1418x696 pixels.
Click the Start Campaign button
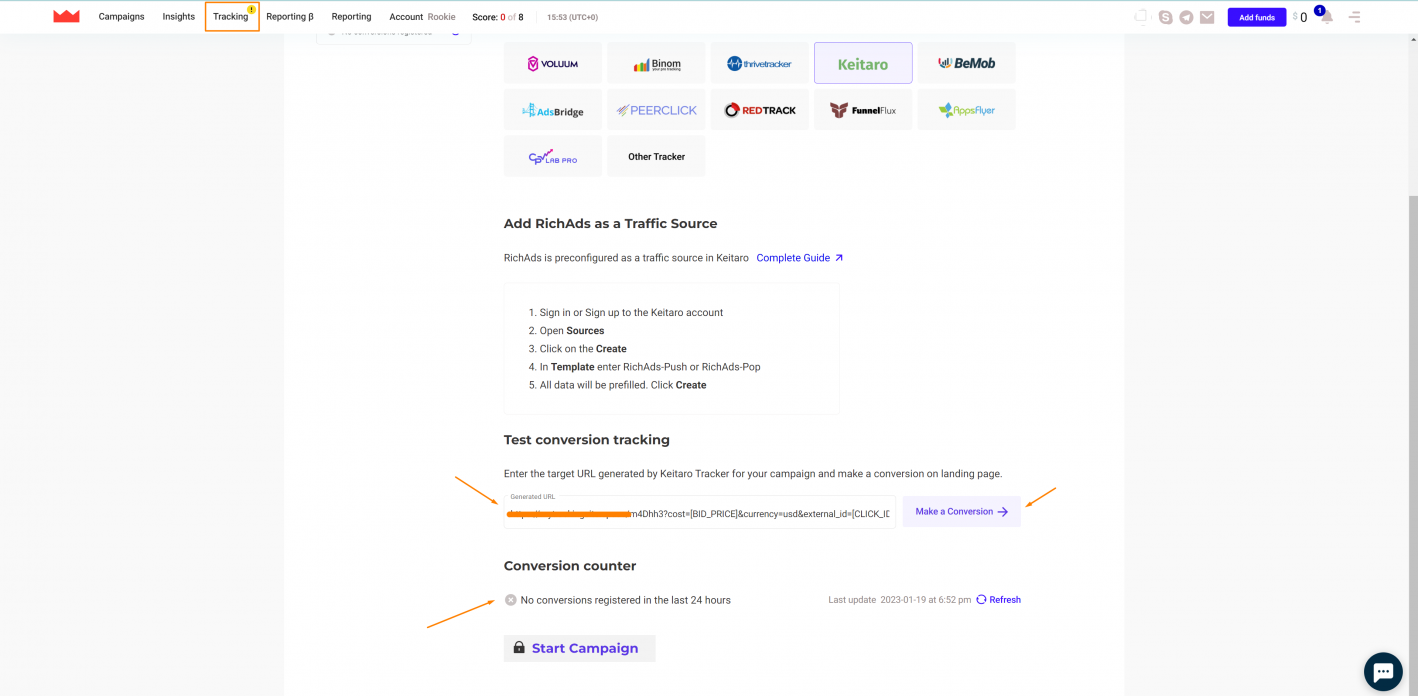(x=580, y=648)
